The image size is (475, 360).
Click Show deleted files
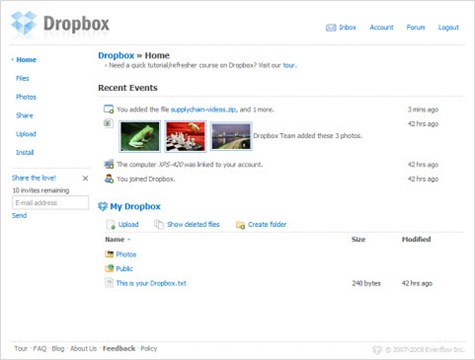tap(193, 224)
